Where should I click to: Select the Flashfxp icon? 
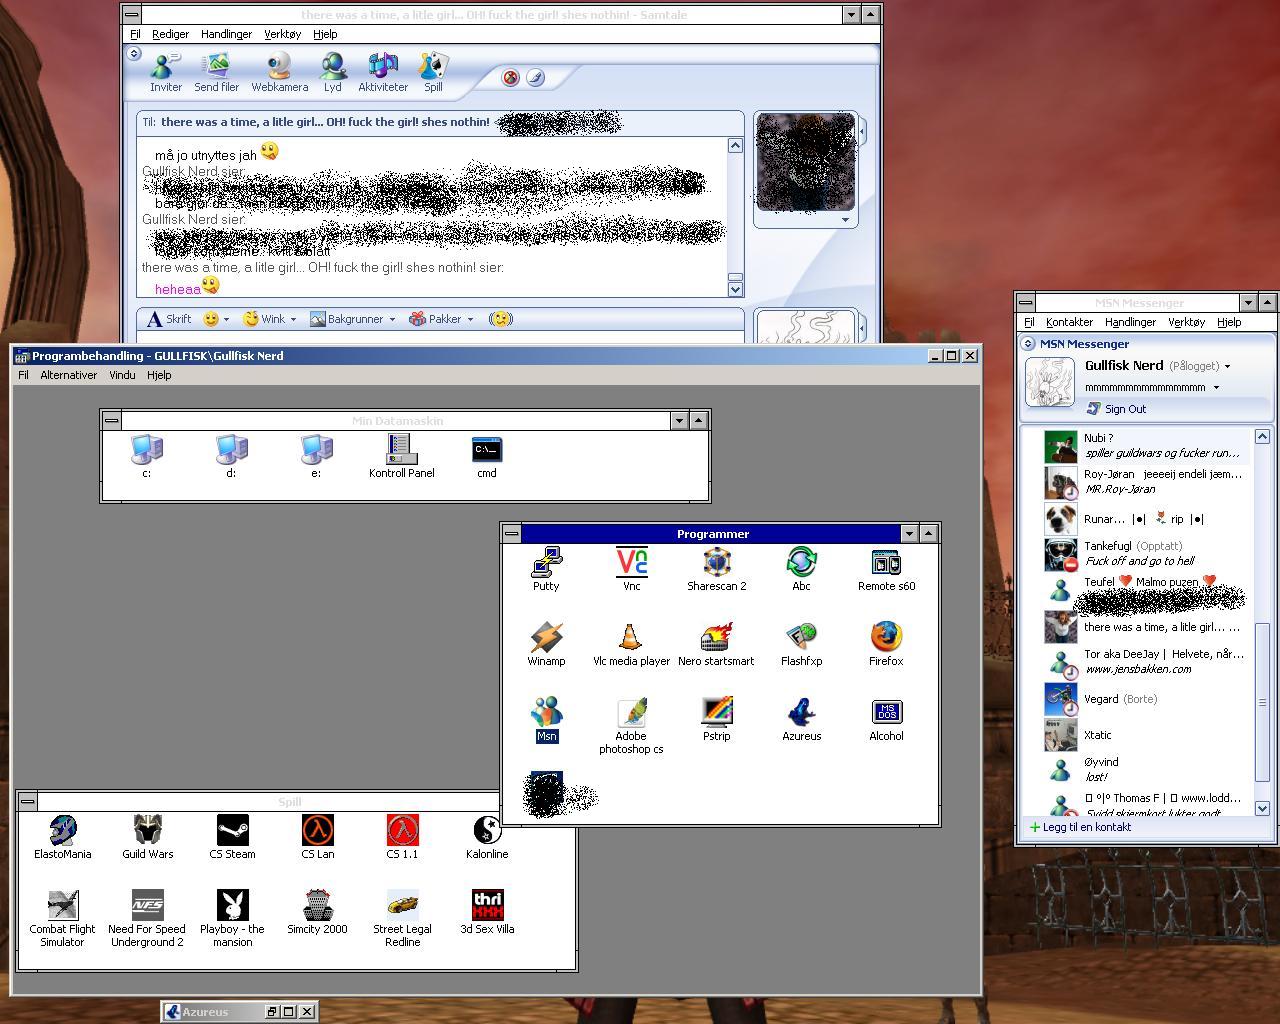click(x=801, y=644)
